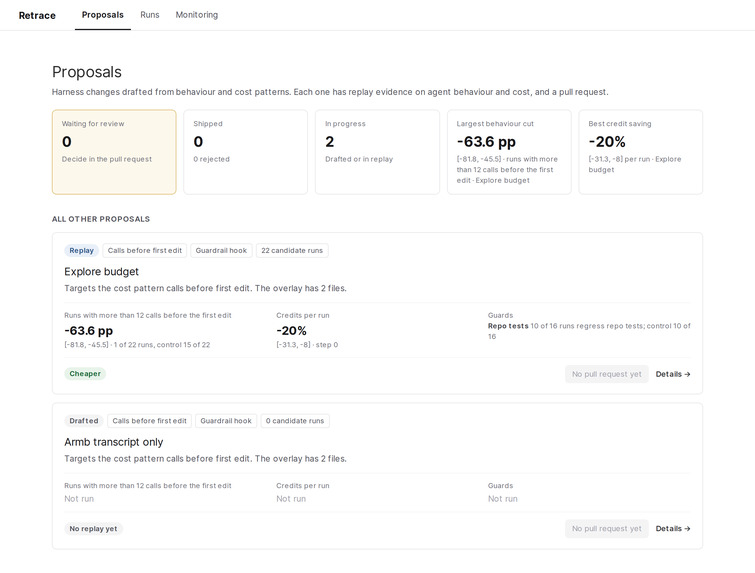Open Details for Explore budget
This screenshot has height=573, width=755.
tap(673, 374)
